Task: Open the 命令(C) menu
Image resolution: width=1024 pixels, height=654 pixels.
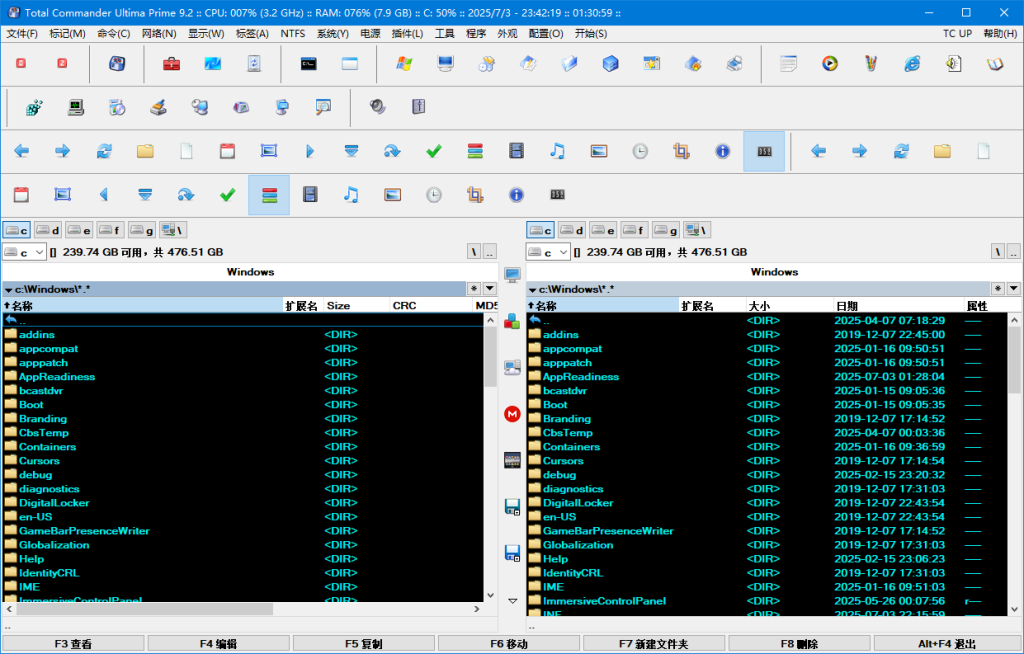Action: [x=114, y=33]
